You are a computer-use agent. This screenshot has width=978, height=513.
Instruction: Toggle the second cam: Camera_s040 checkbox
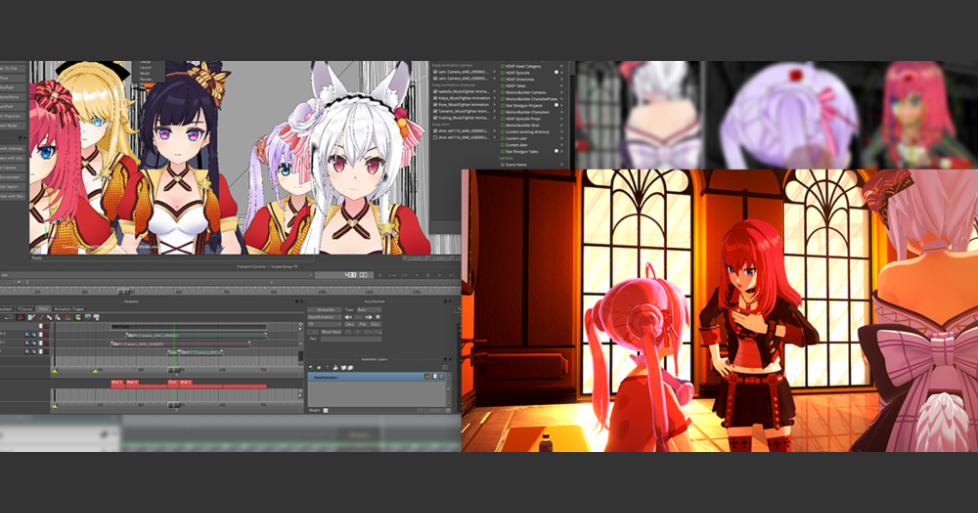[435, 79]
